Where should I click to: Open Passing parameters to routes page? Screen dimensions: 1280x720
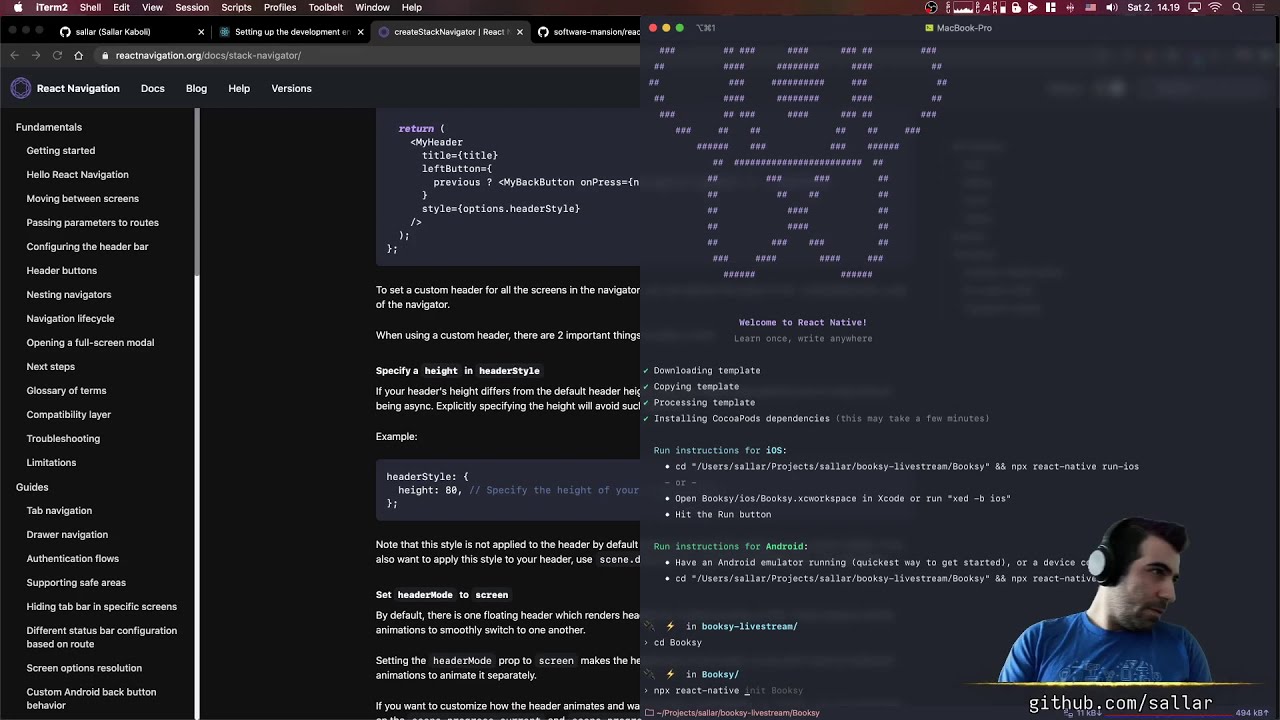[93, 222]
